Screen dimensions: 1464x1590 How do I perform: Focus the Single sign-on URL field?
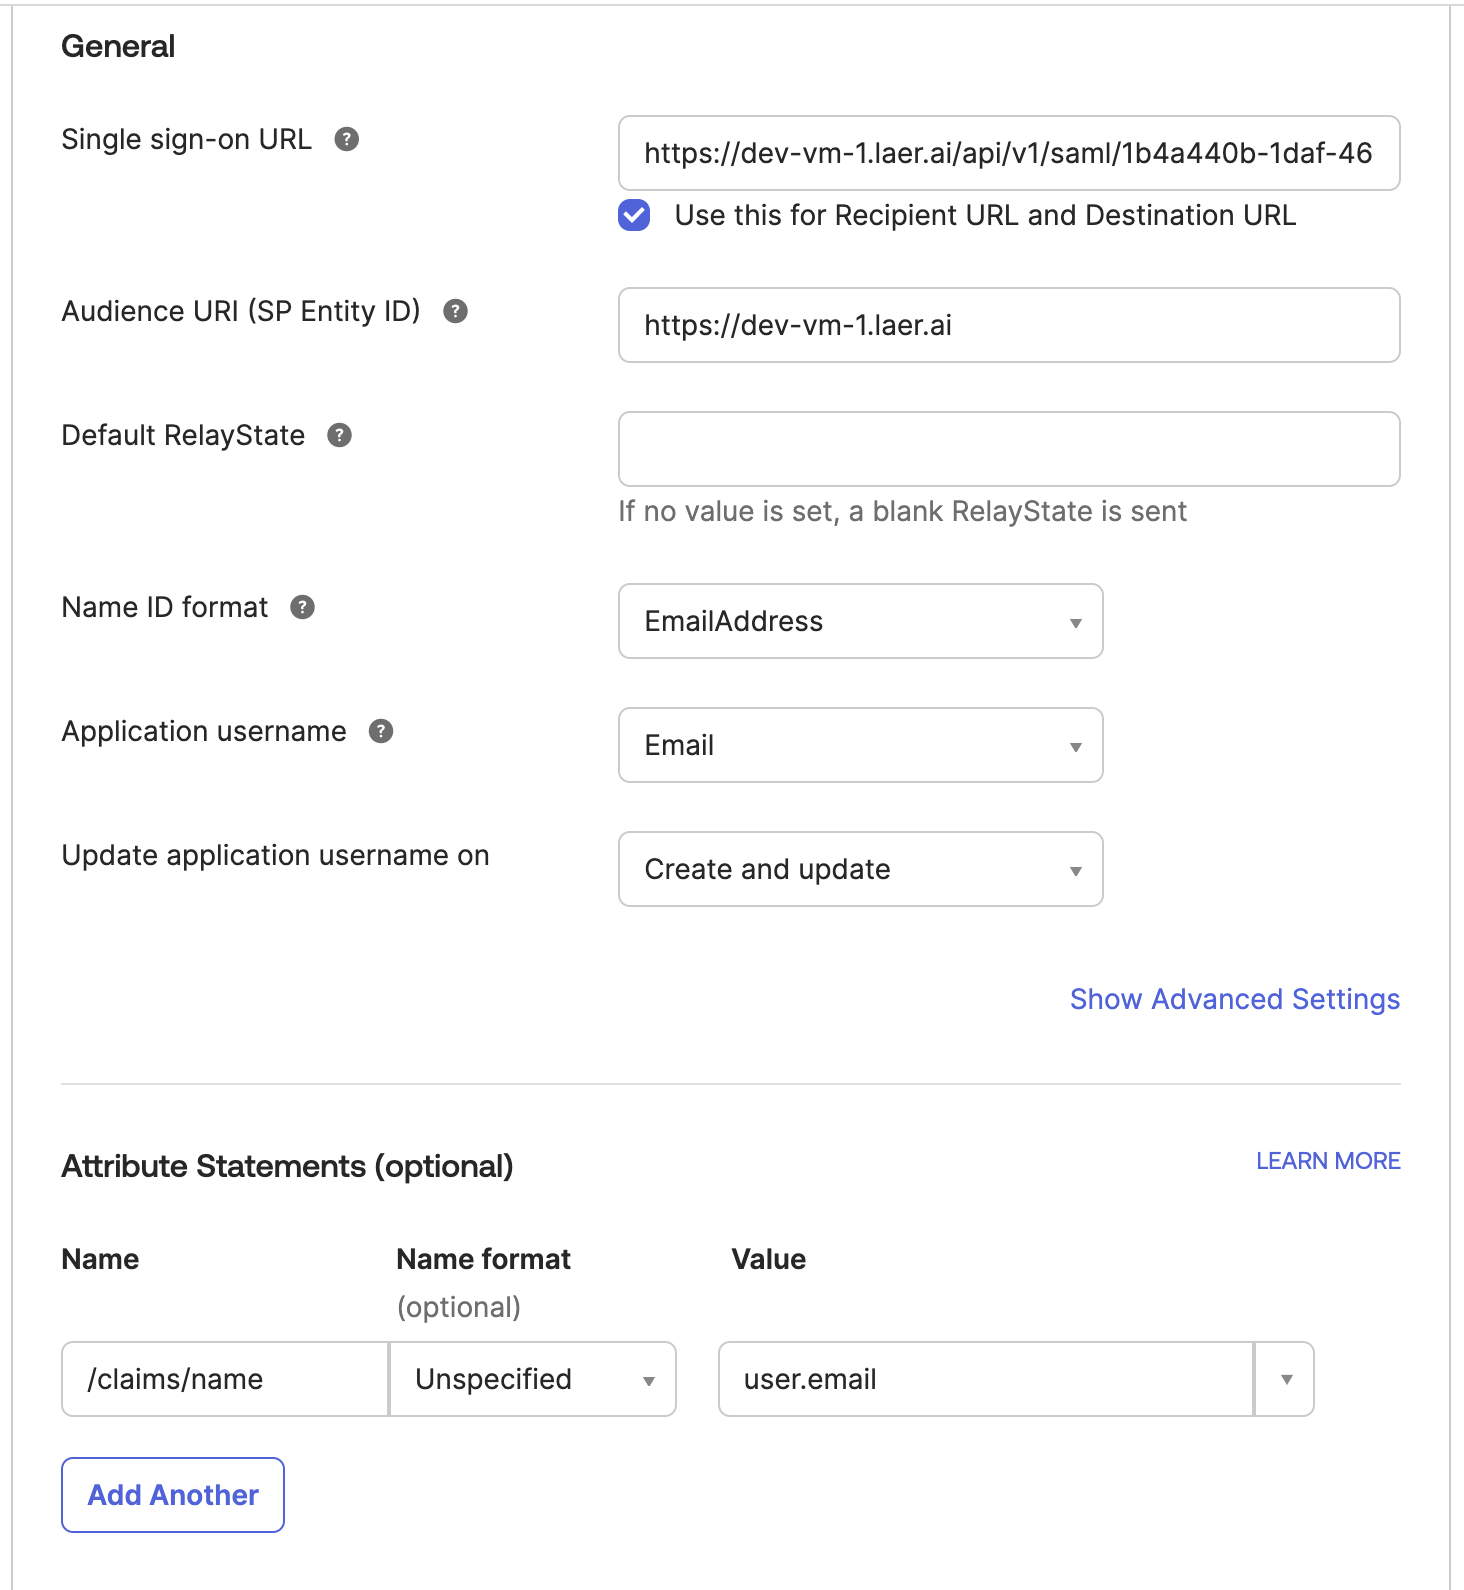click(x=1009, y=153)
